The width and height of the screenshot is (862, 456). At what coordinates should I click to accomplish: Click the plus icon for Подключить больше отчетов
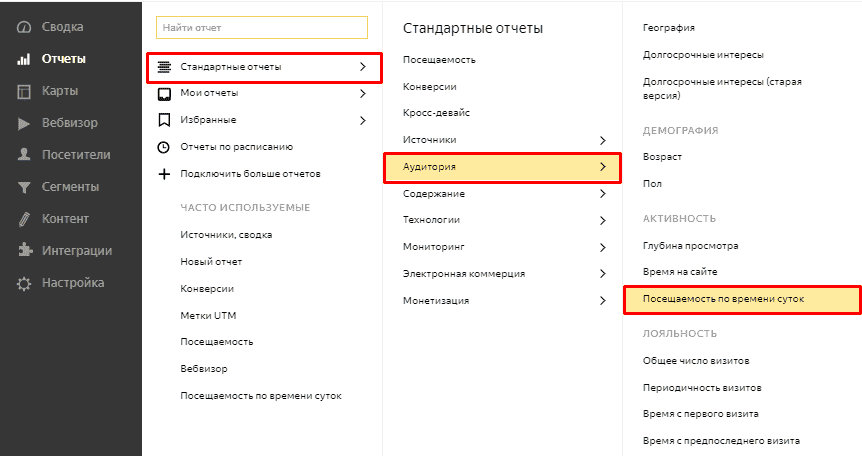point(164,174)
